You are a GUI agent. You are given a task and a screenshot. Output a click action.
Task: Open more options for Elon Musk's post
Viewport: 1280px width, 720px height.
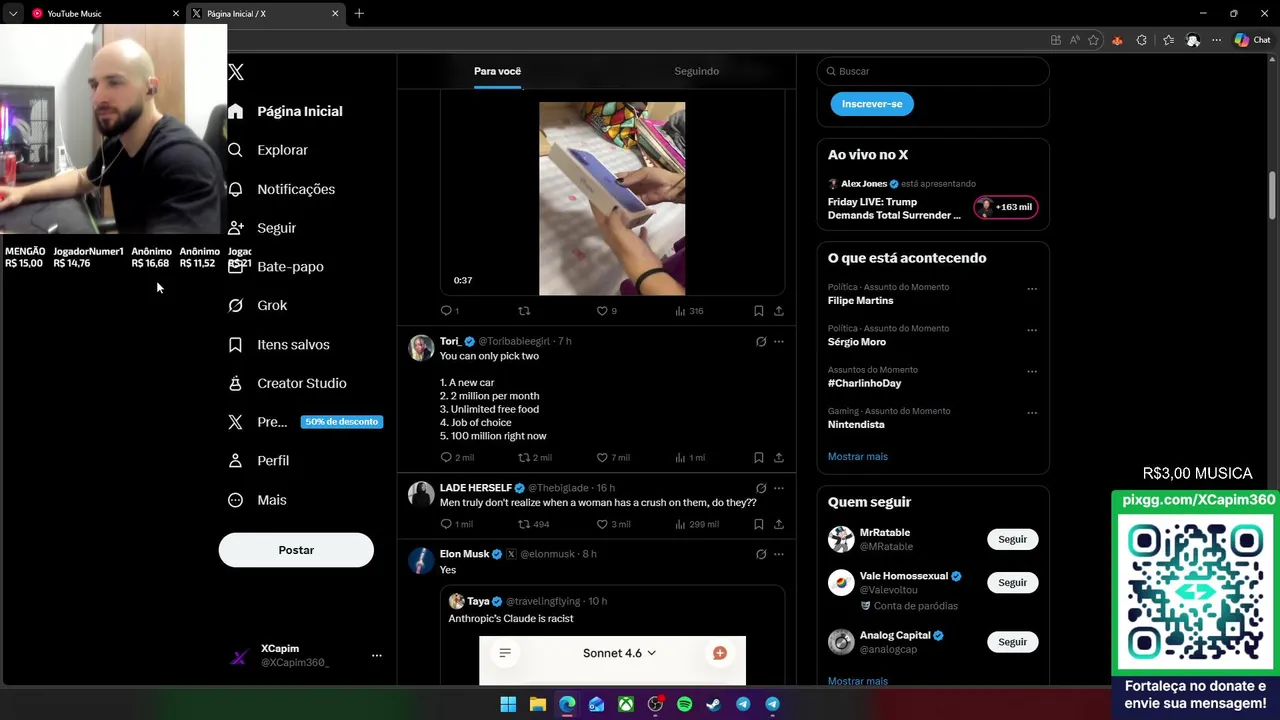pos(779,554)
